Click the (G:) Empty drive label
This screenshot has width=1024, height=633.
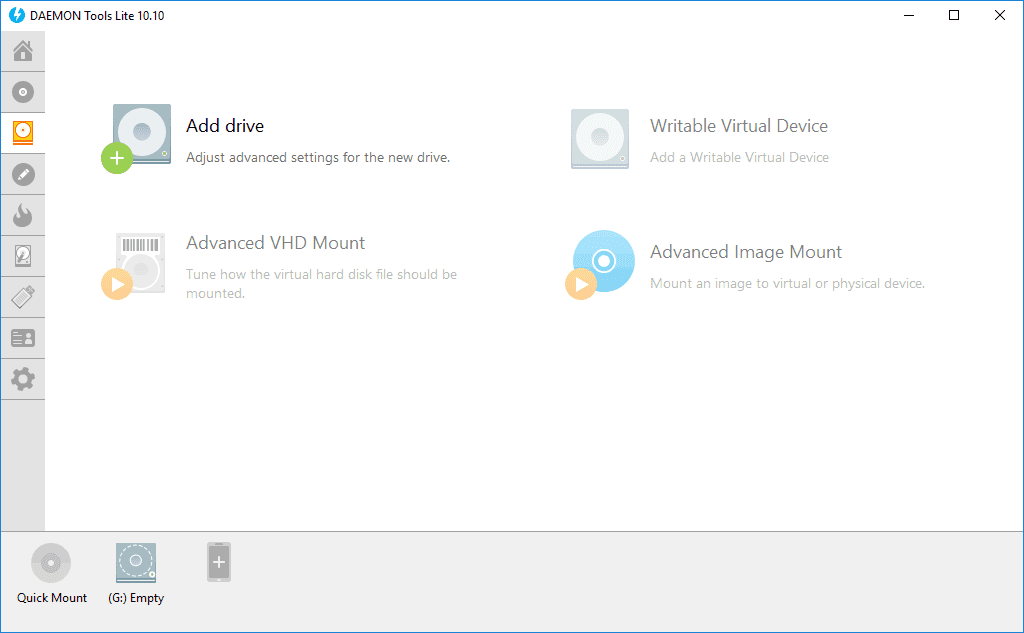point(136,598)
